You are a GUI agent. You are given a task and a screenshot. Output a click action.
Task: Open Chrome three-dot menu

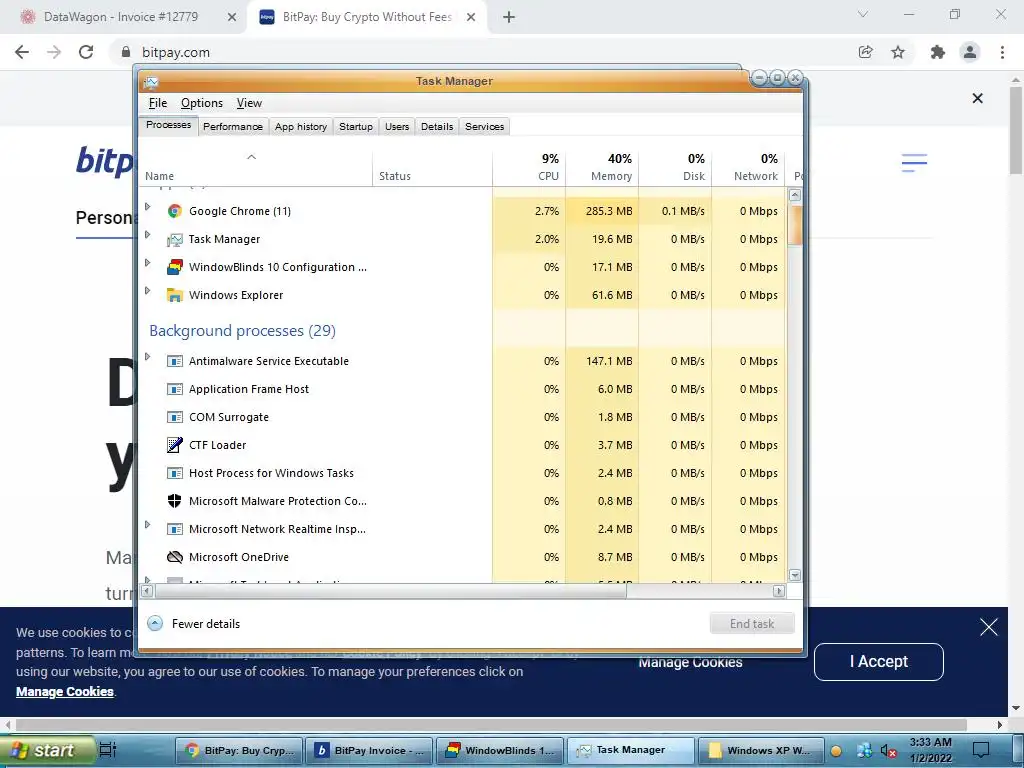pyautogui.click(x=1002, y=52)
